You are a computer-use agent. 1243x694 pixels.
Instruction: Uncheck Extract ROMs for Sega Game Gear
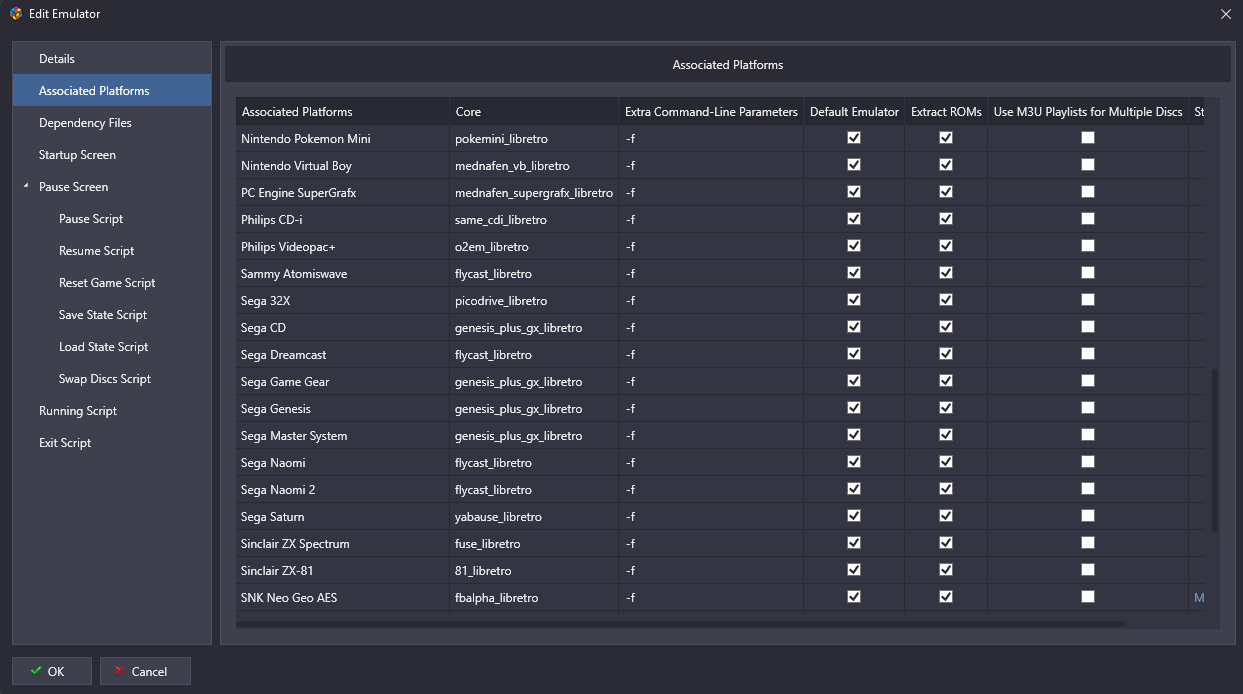[946, 381]
